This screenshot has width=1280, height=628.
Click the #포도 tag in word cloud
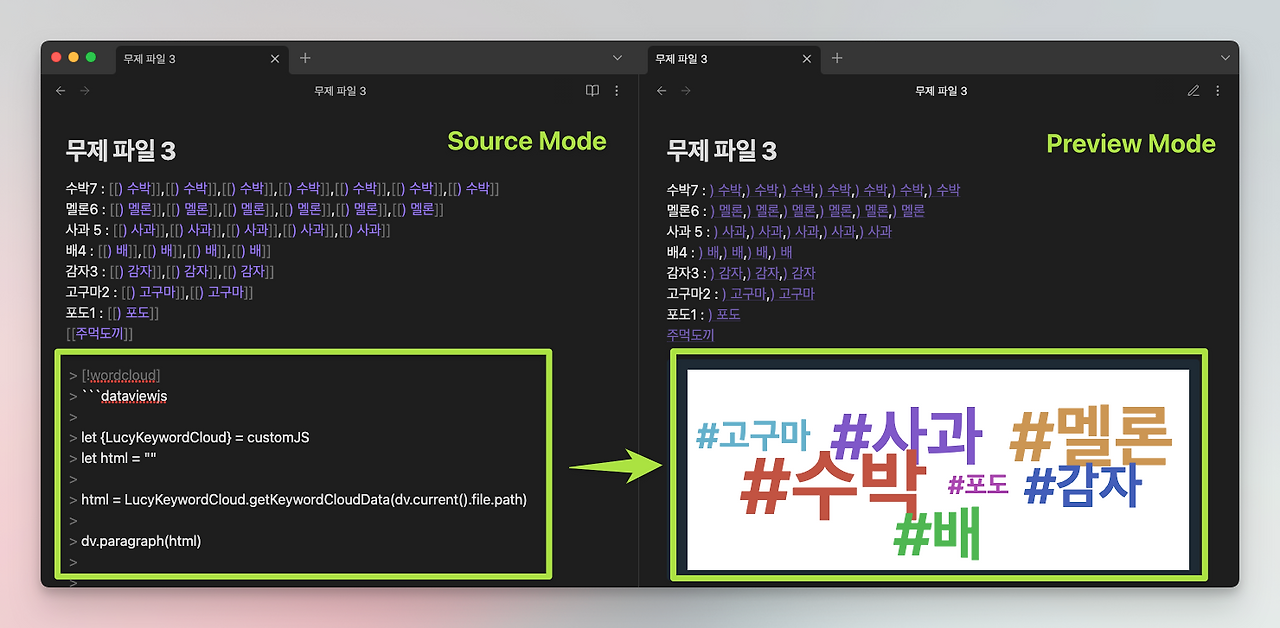click(978, 484)
